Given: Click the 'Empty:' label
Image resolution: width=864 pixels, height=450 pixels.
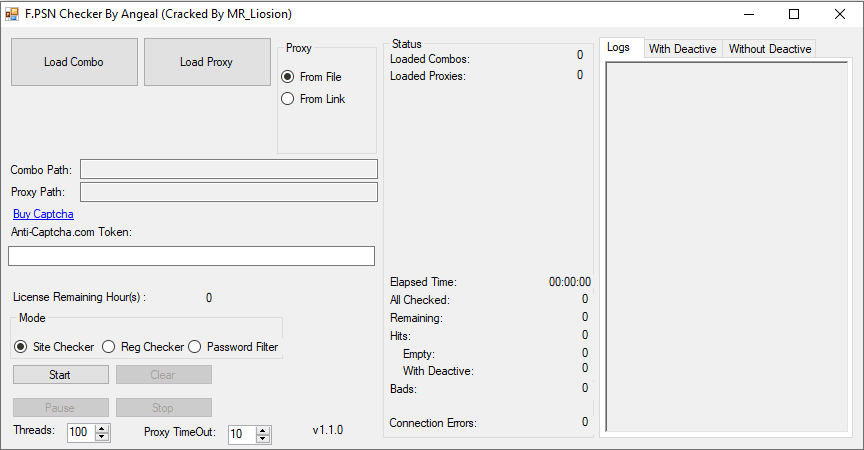Looking at the screenshot, I should [x=419, y=354].
